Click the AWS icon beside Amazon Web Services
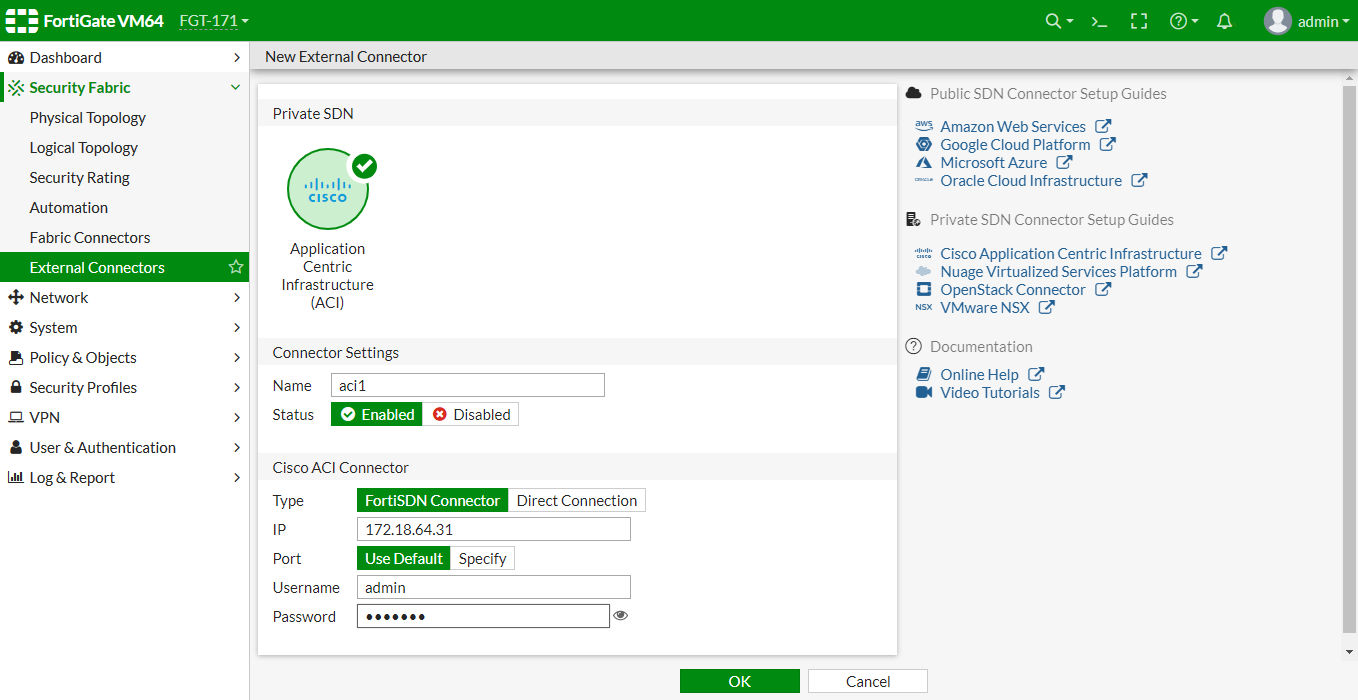Screen dimensions: 1358x700 coord(921,125)
